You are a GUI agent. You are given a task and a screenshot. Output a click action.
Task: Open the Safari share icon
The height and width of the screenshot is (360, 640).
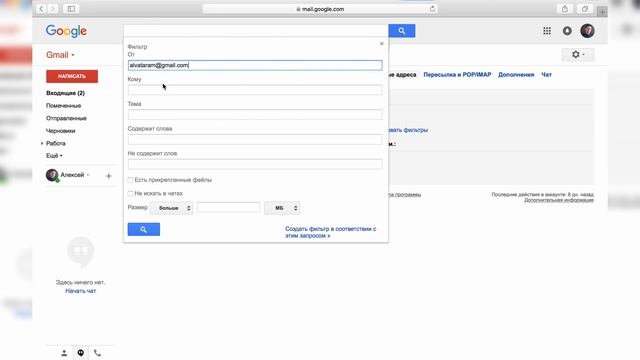click(x=565, y=9)
